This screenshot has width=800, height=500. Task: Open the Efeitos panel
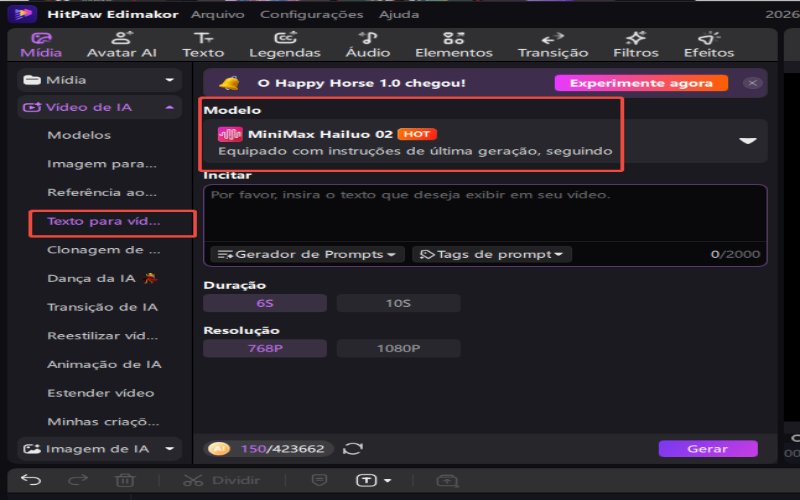[709, 45]
